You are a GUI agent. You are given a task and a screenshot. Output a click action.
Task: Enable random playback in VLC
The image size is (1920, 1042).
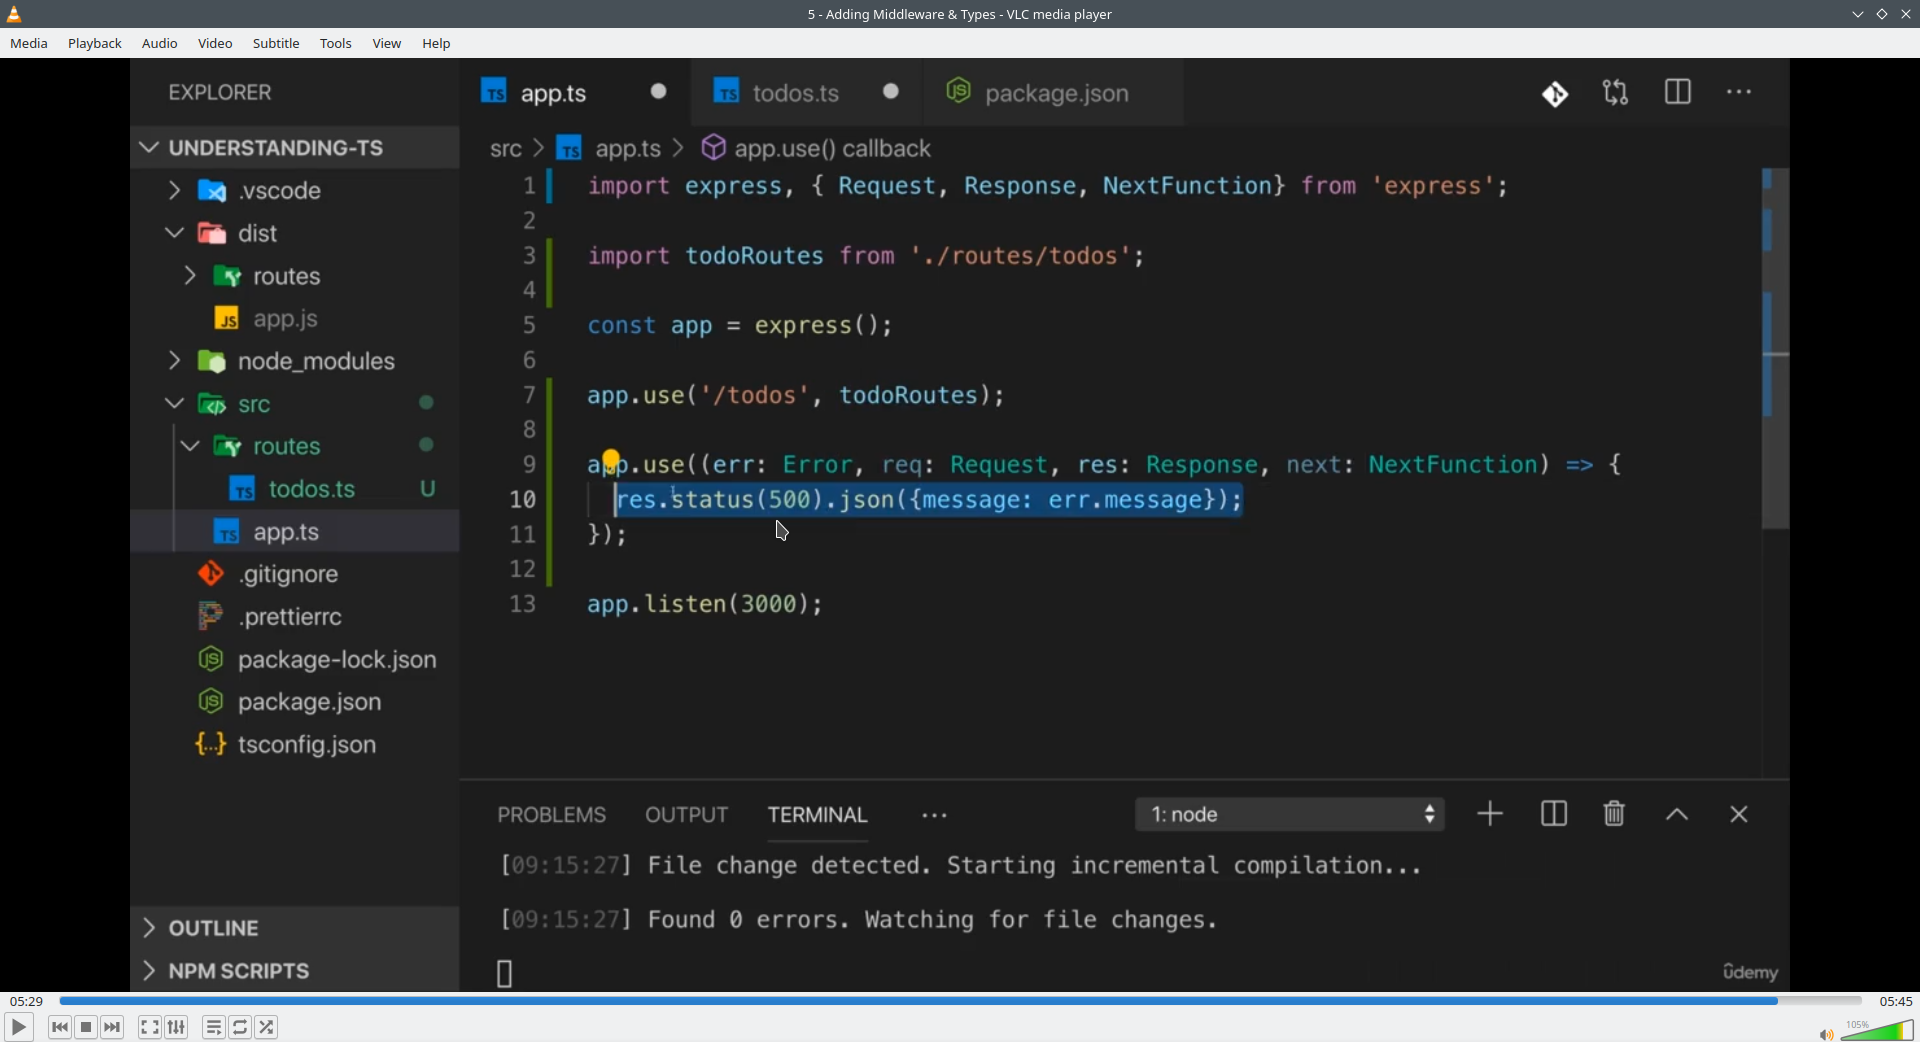[267, 1027]
